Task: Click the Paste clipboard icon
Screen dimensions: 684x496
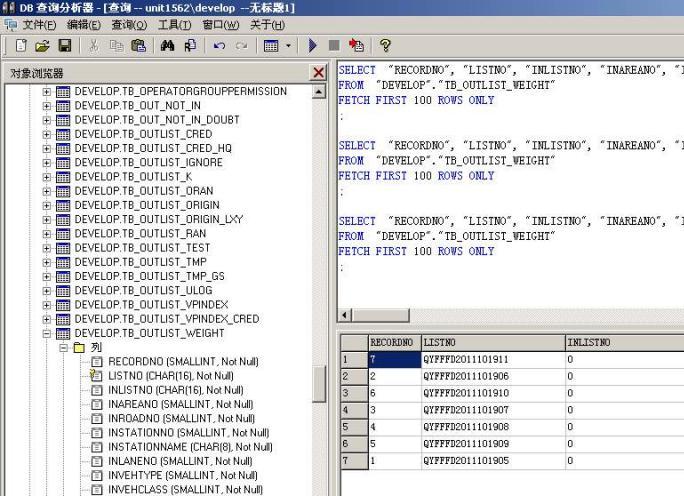Action: point(138,46)
